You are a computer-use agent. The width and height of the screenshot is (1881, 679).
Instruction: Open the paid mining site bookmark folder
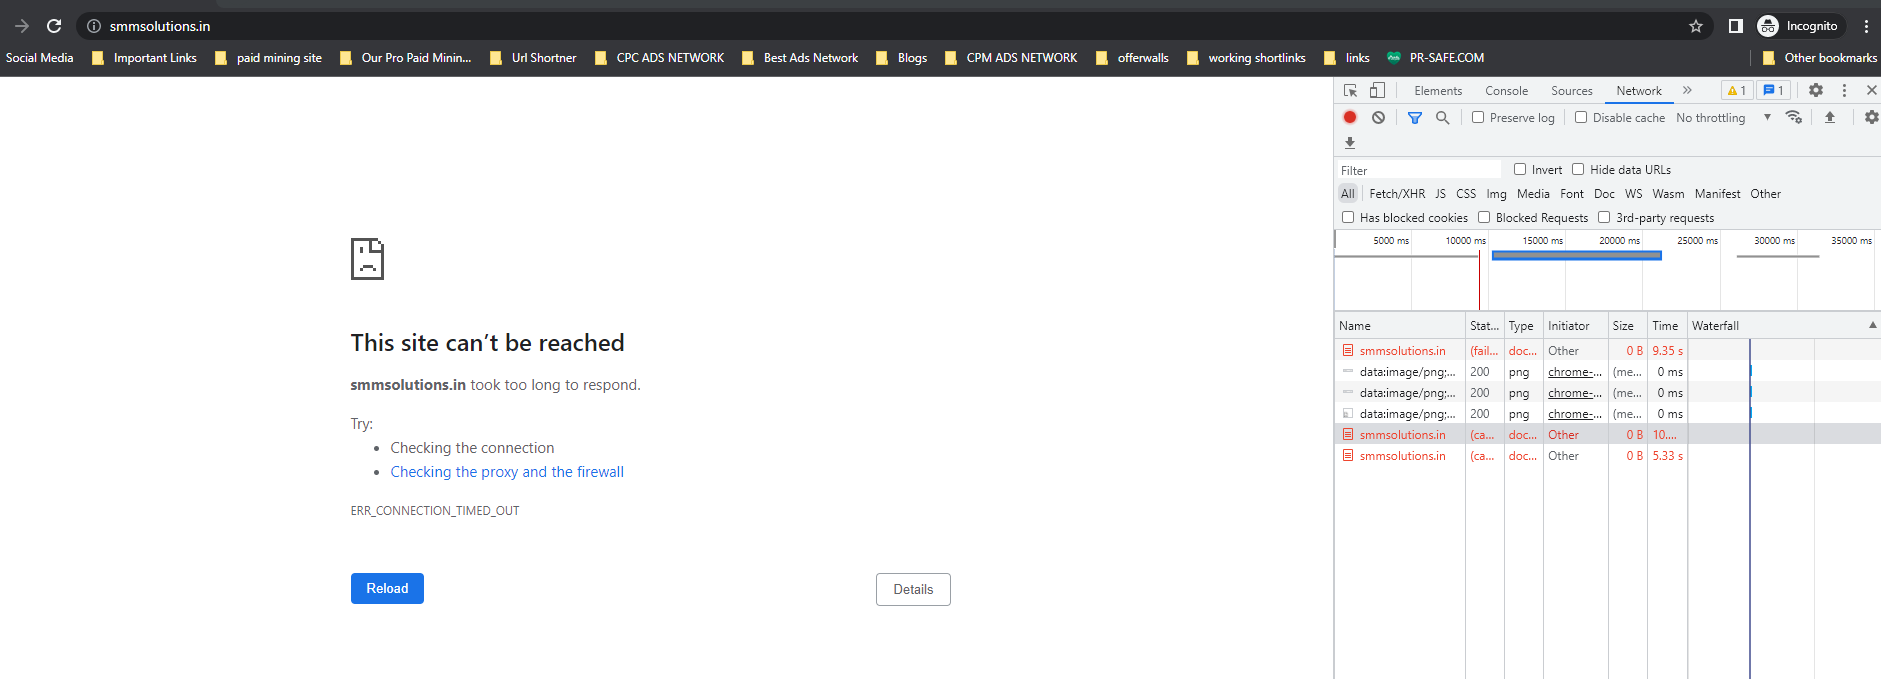tap(268, 58)
